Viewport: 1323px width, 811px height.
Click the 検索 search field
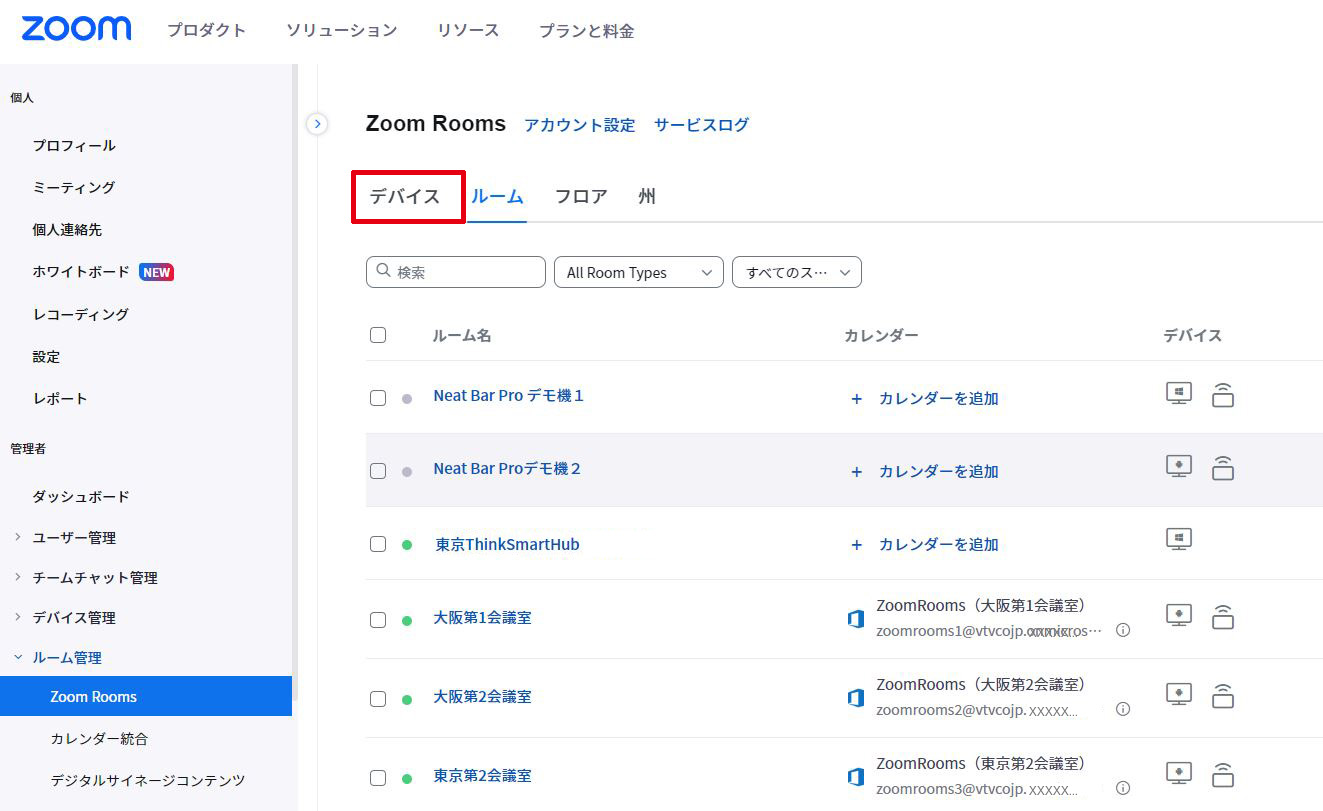(x=456, y=272)
